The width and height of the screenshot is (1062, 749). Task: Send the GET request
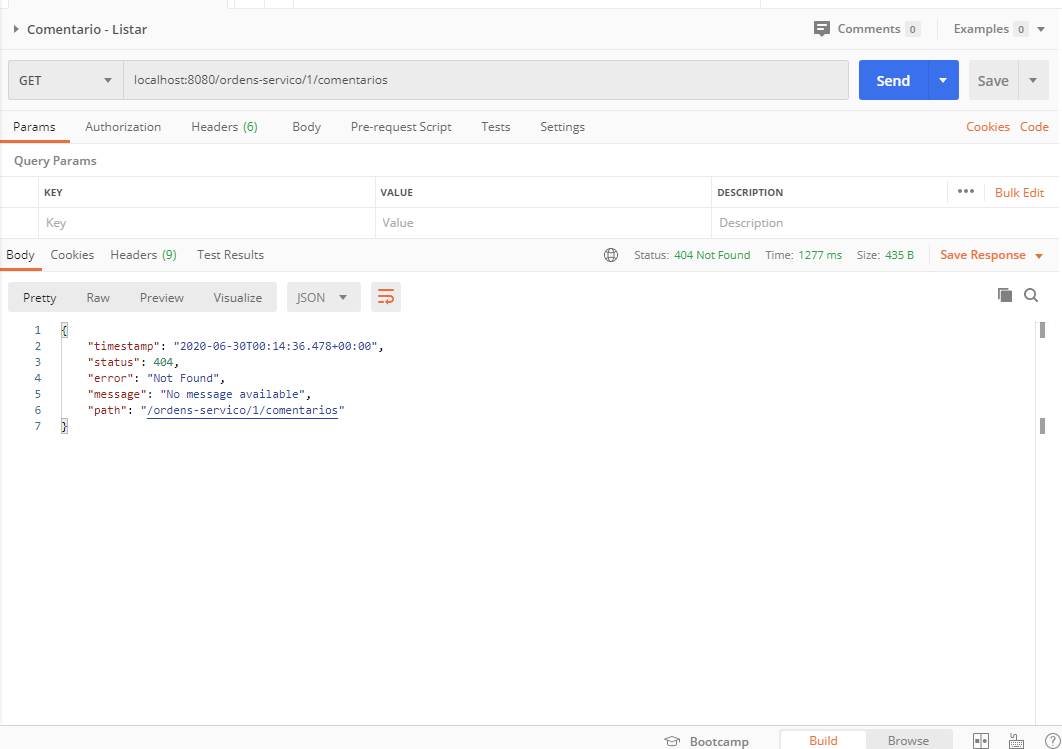[893, 80]
